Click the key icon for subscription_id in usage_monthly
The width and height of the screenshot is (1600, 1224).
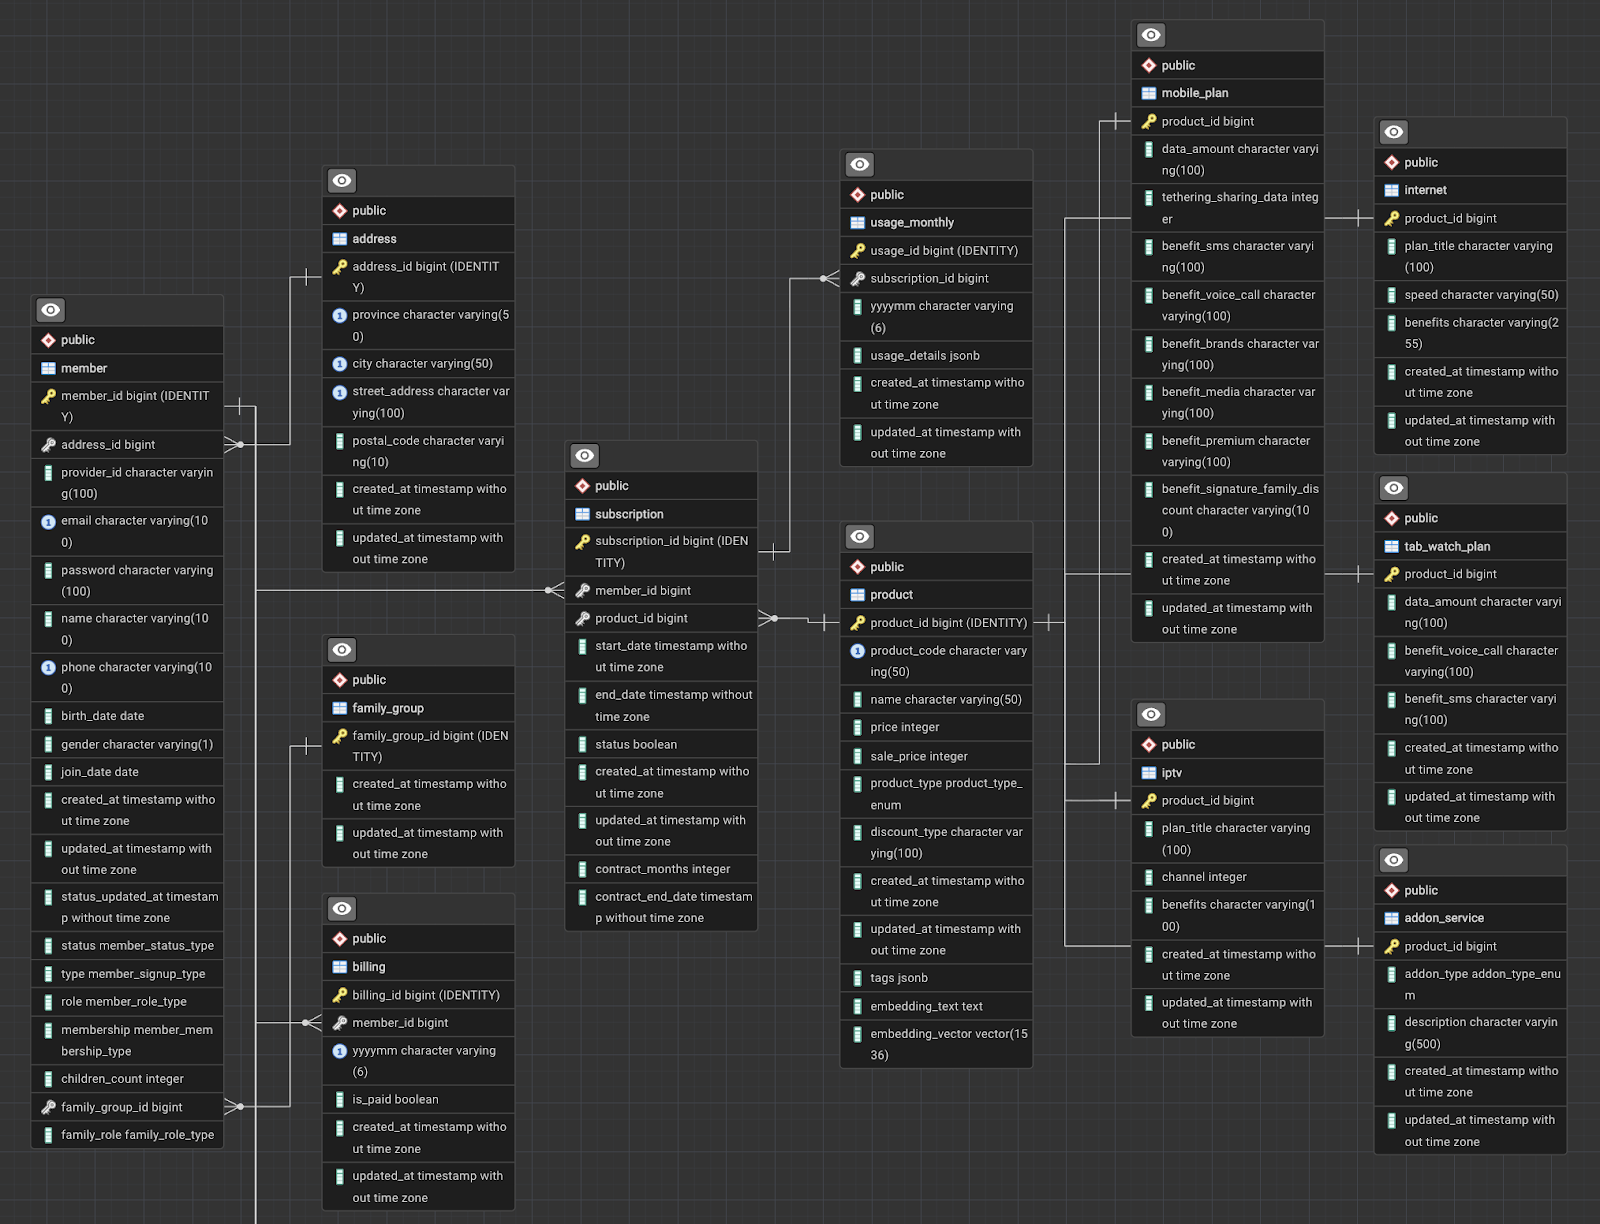click(857, 279)
